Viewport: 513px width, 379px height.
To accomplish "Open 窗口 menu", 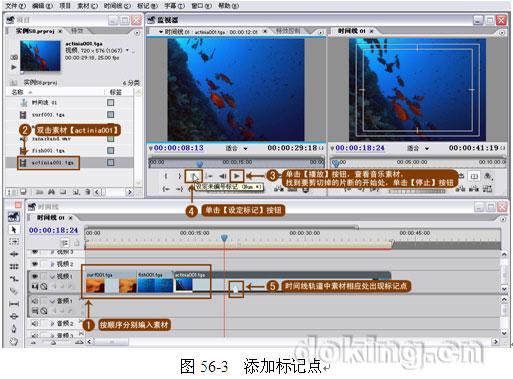I will [201, 6].
